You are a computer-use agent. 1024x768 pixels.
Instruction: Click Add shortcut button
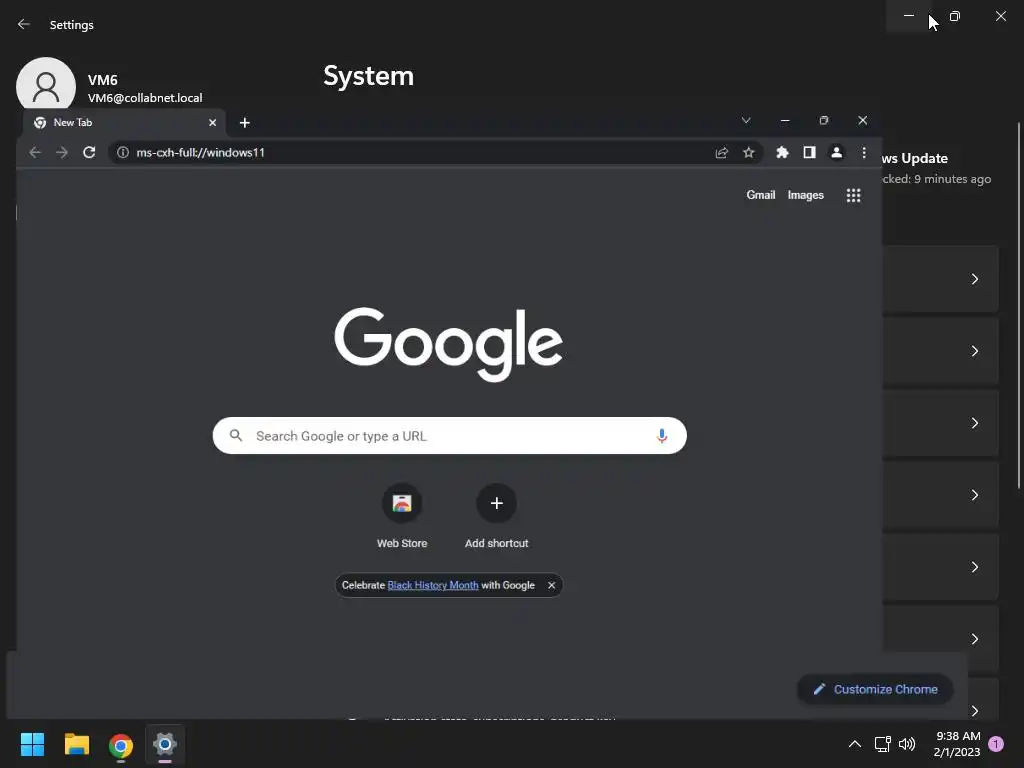pos(496,516)
